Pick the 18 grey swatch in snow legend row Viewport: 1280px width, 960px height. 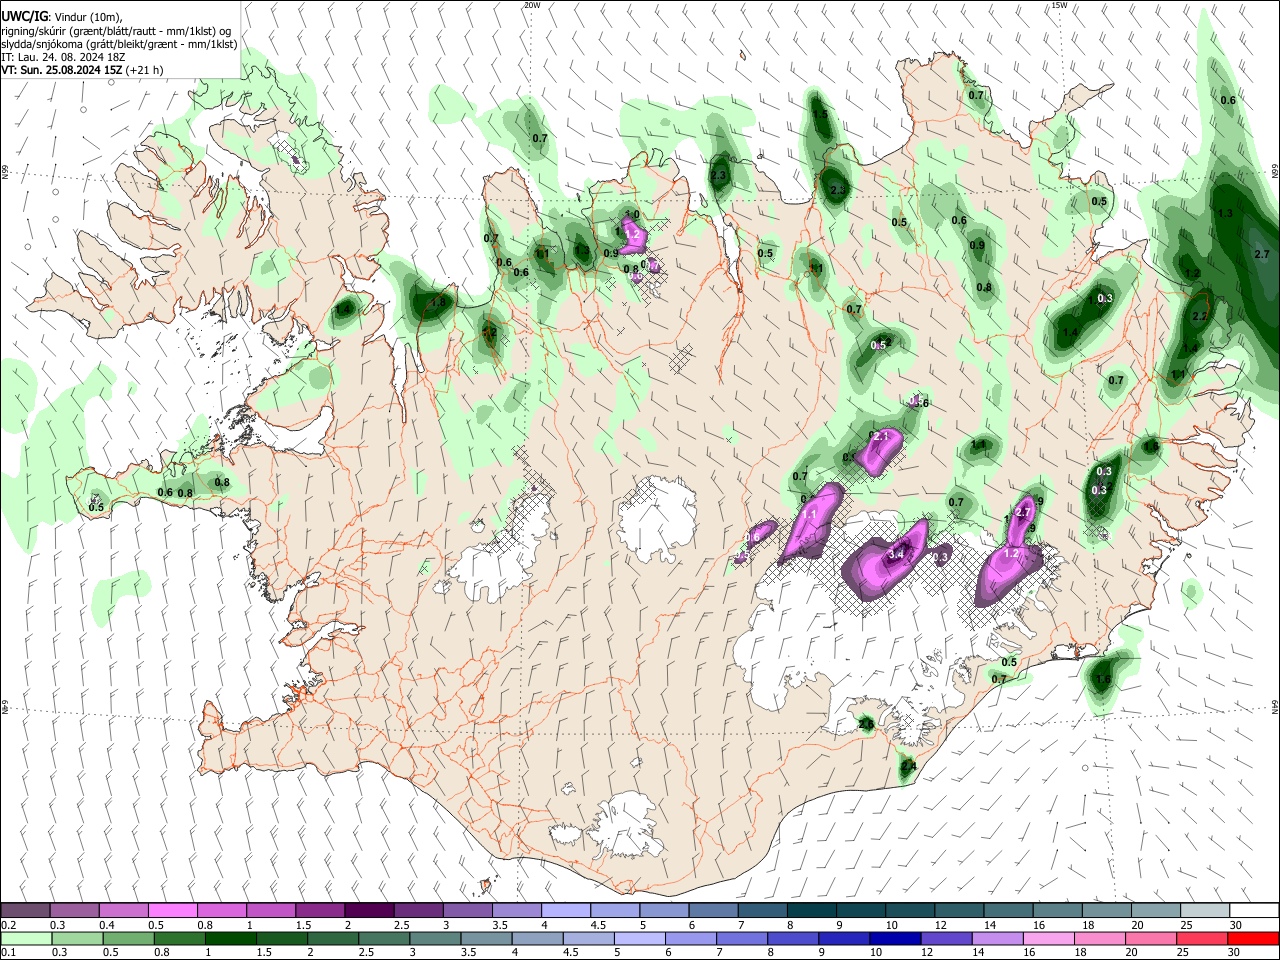[x=1107, y=910]
